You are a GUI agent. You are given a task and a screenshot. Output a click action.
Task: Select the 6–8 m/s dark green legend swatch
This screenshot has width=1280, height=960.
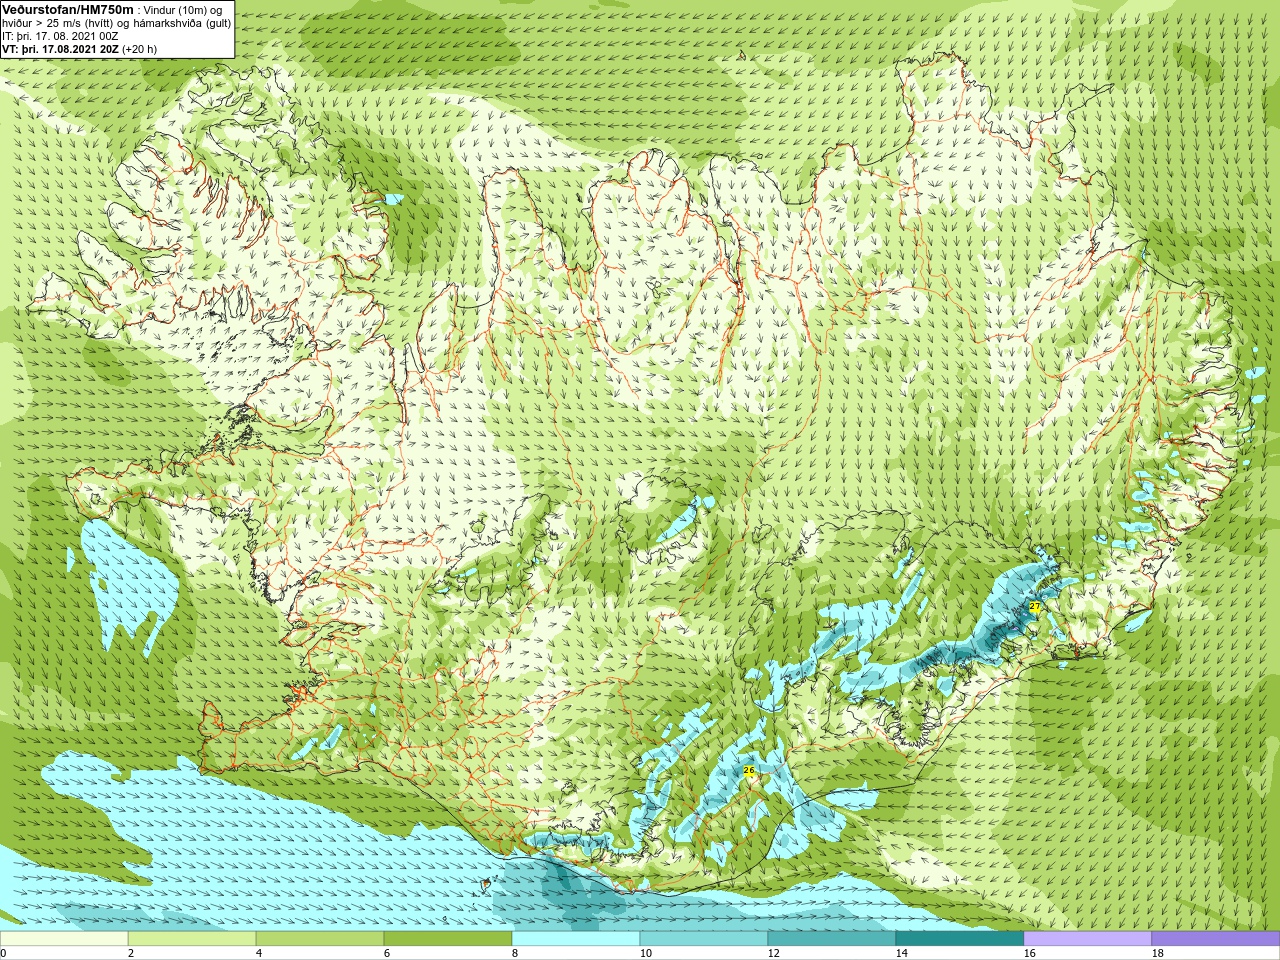(x=448, y=939)
